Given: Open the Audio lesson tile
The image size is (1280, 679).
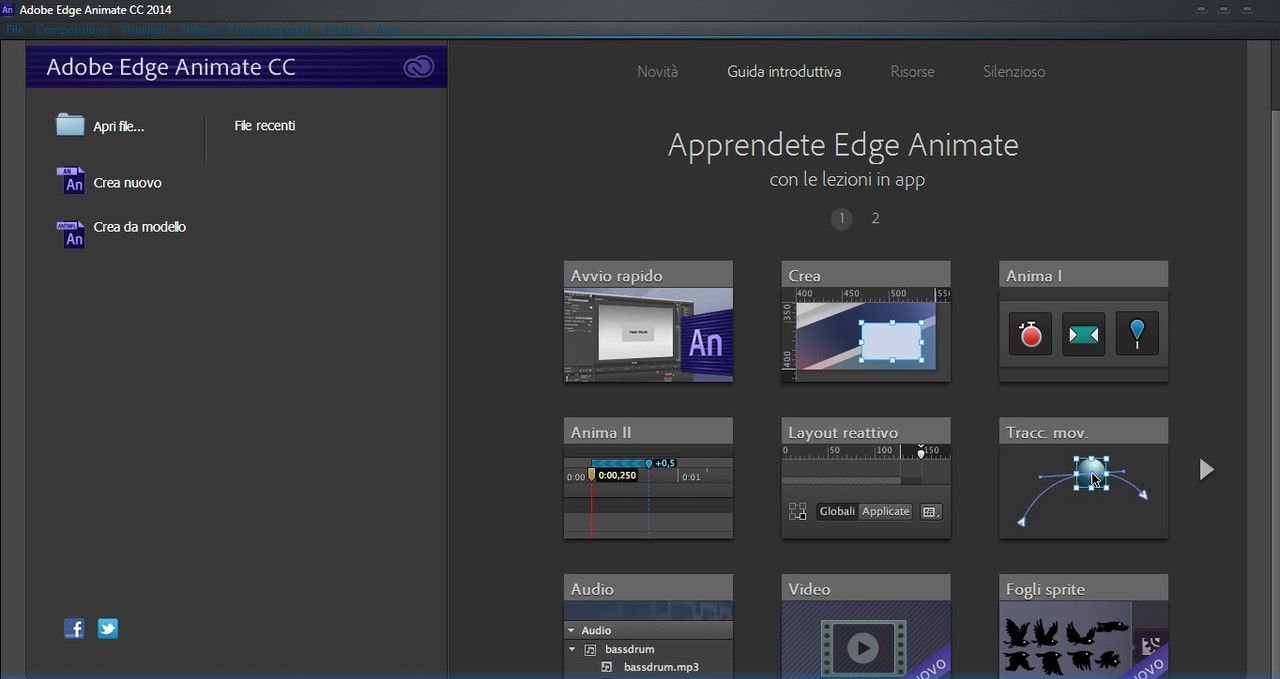Looking at the screenshot, I should (648, 626).
